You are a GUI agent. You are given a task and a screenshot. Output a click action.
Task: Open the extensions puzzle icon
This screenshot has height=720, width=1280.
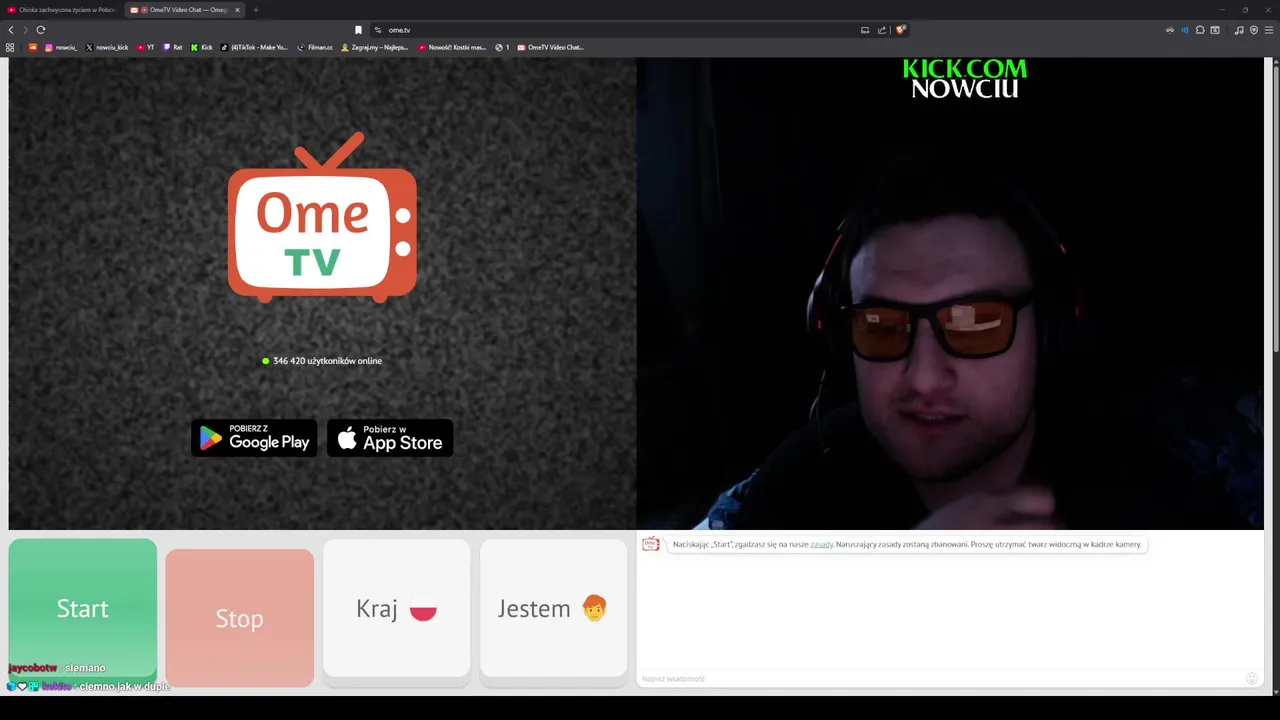1200,30
